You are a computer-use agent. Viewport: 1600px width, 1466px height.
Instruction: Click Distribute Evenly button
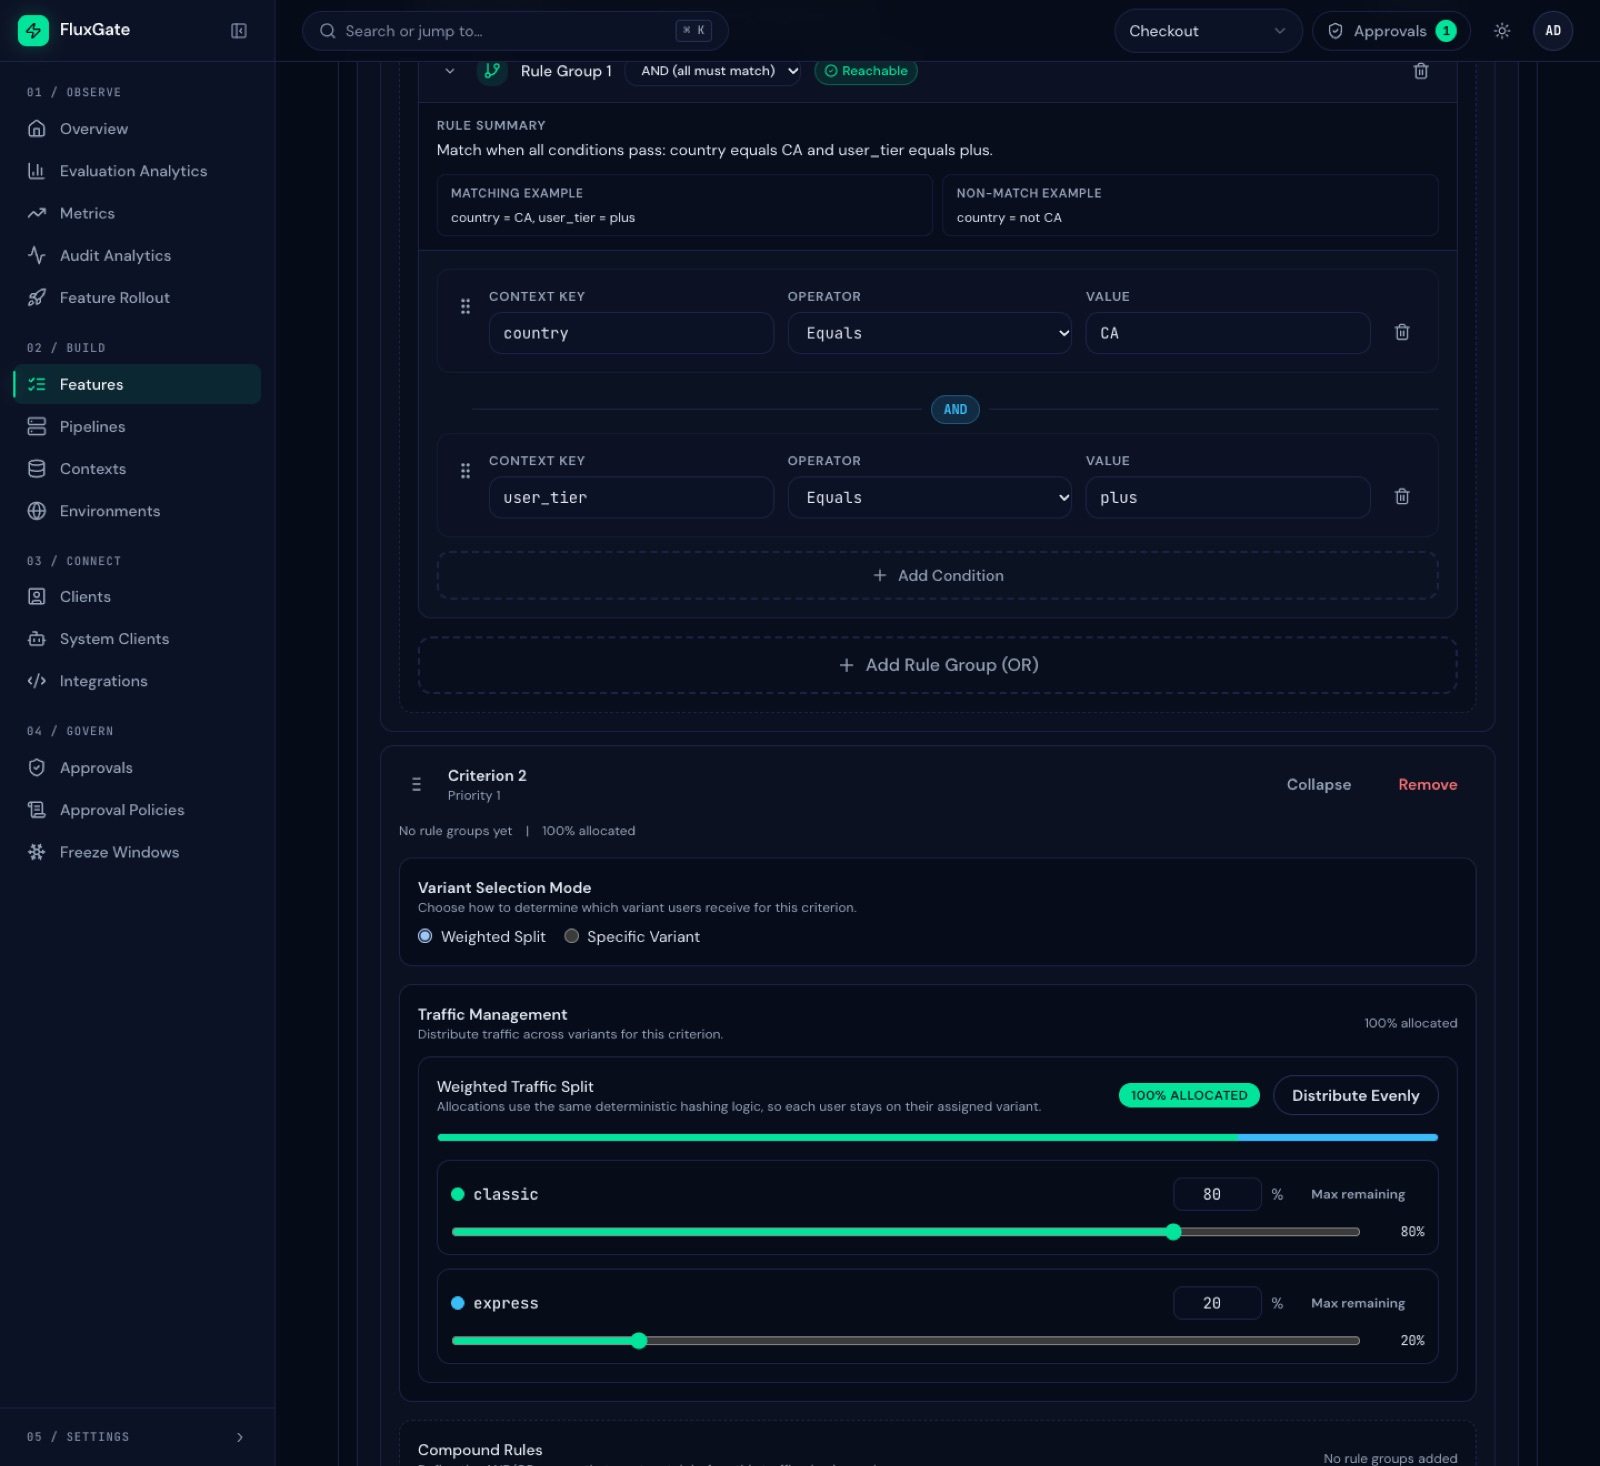coord(1355,1096)
